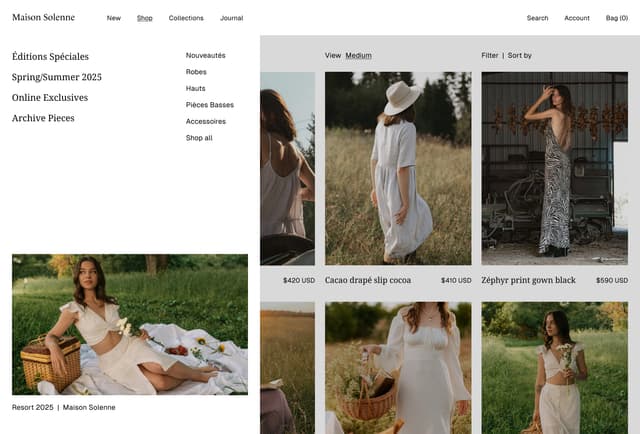This screenshot has height=434, width=640.
Task: View the shopping Bag (0)
Action: coord(617,18)
